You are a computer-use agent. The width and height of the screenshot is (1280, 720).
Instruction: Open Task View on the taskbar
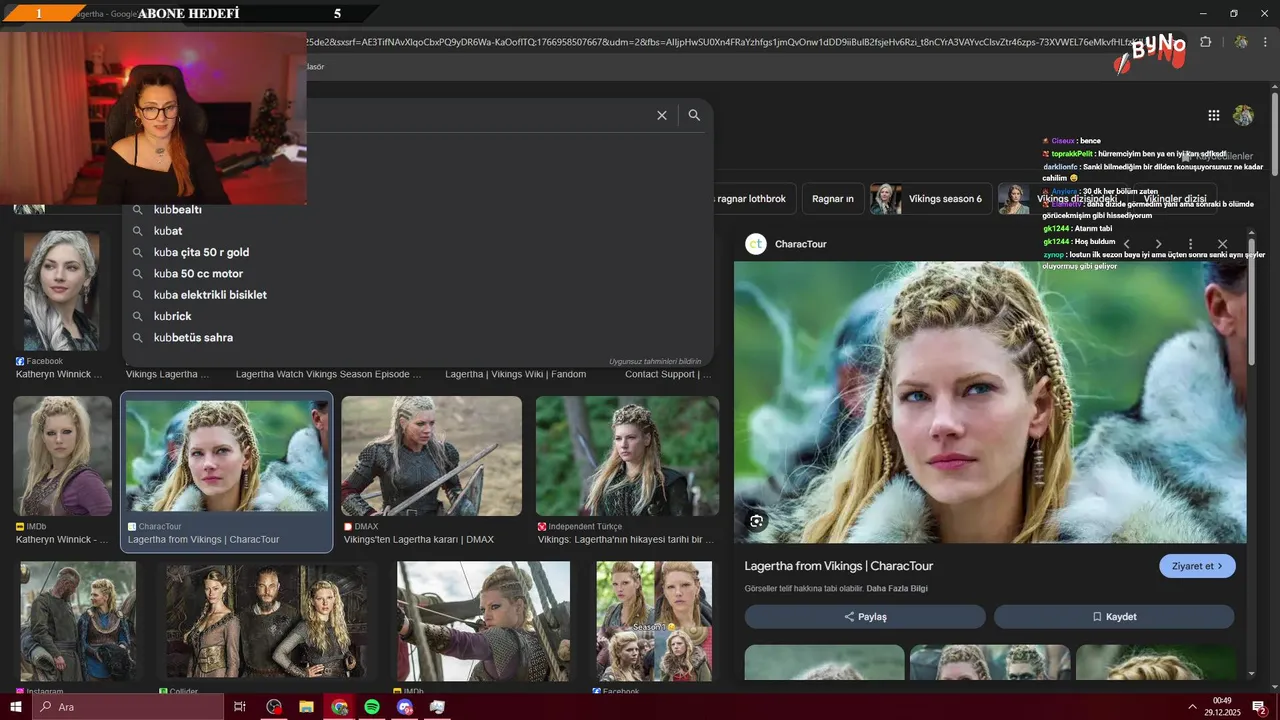coord(240,707)
